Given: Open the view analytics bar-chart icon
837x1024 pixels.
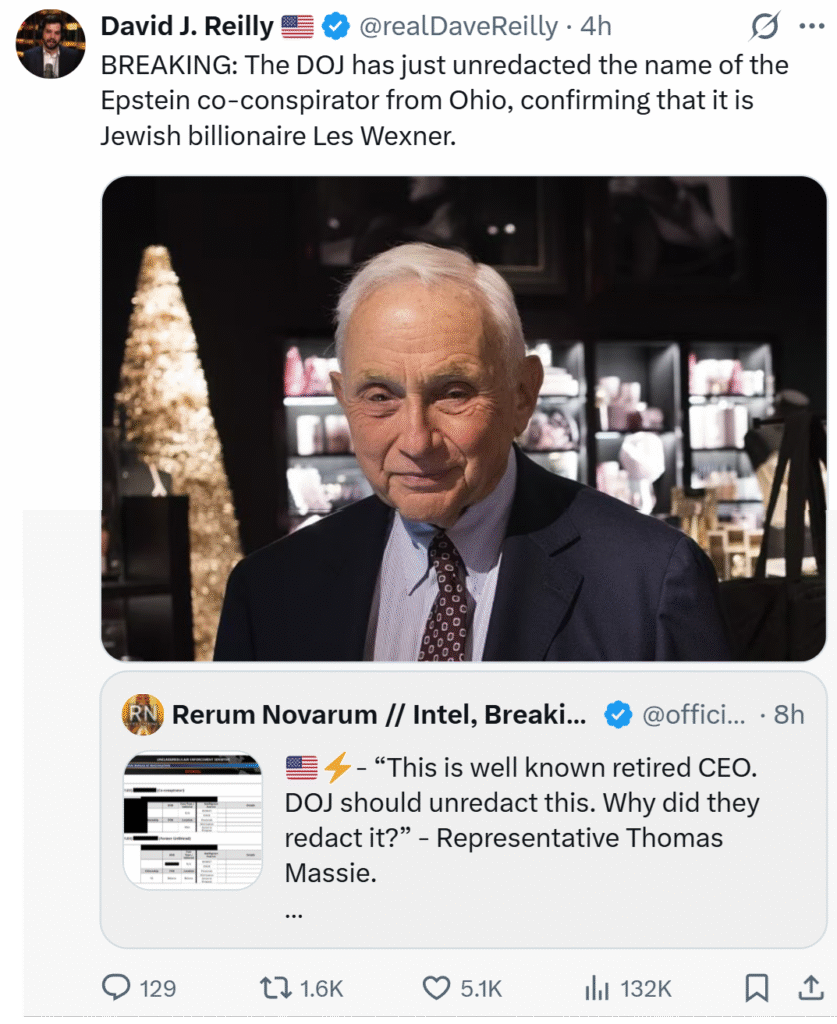Looking at the screenshot, I should pyautogui.click(x=597, y=988).
